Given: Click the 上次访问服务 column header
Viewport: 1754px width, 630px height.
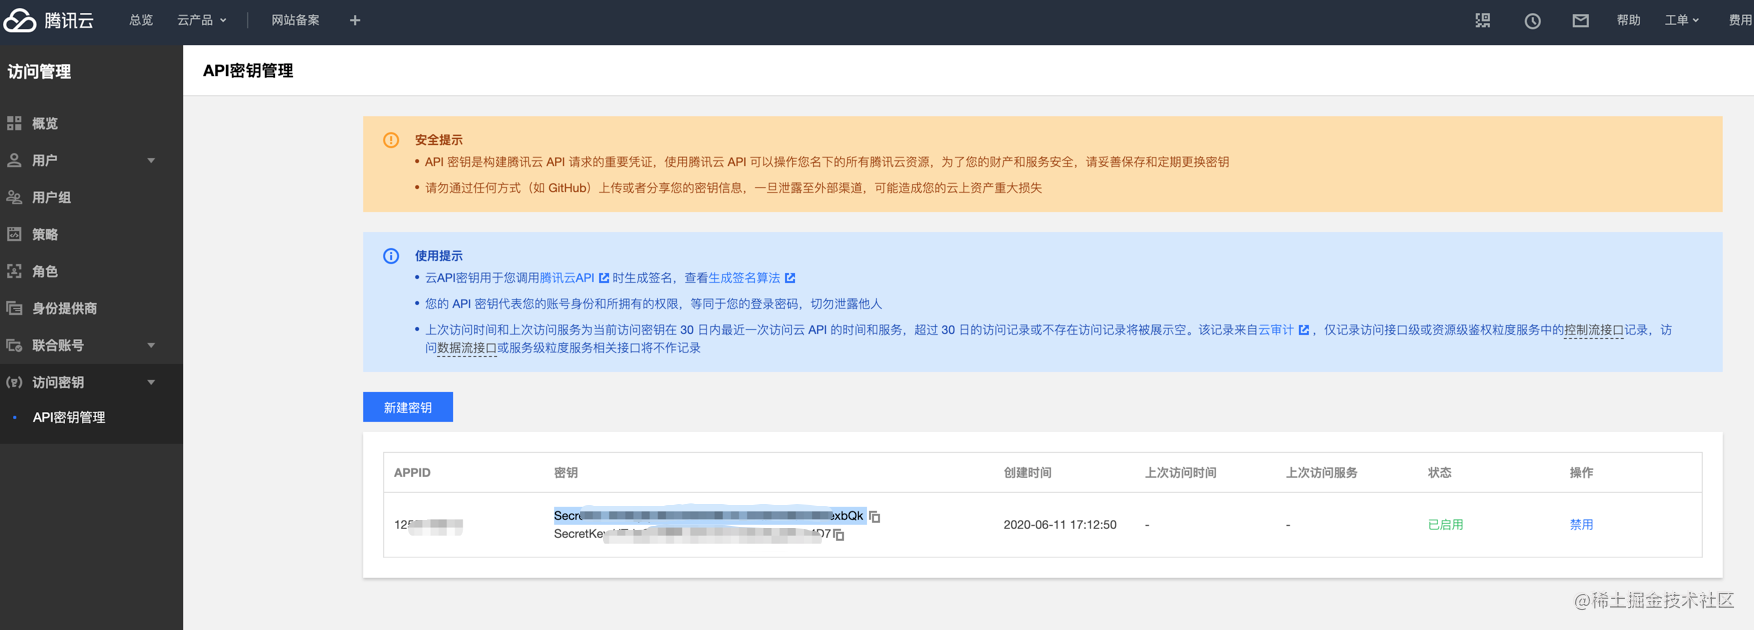Looking at the screenshot, I should point(1321,472).
